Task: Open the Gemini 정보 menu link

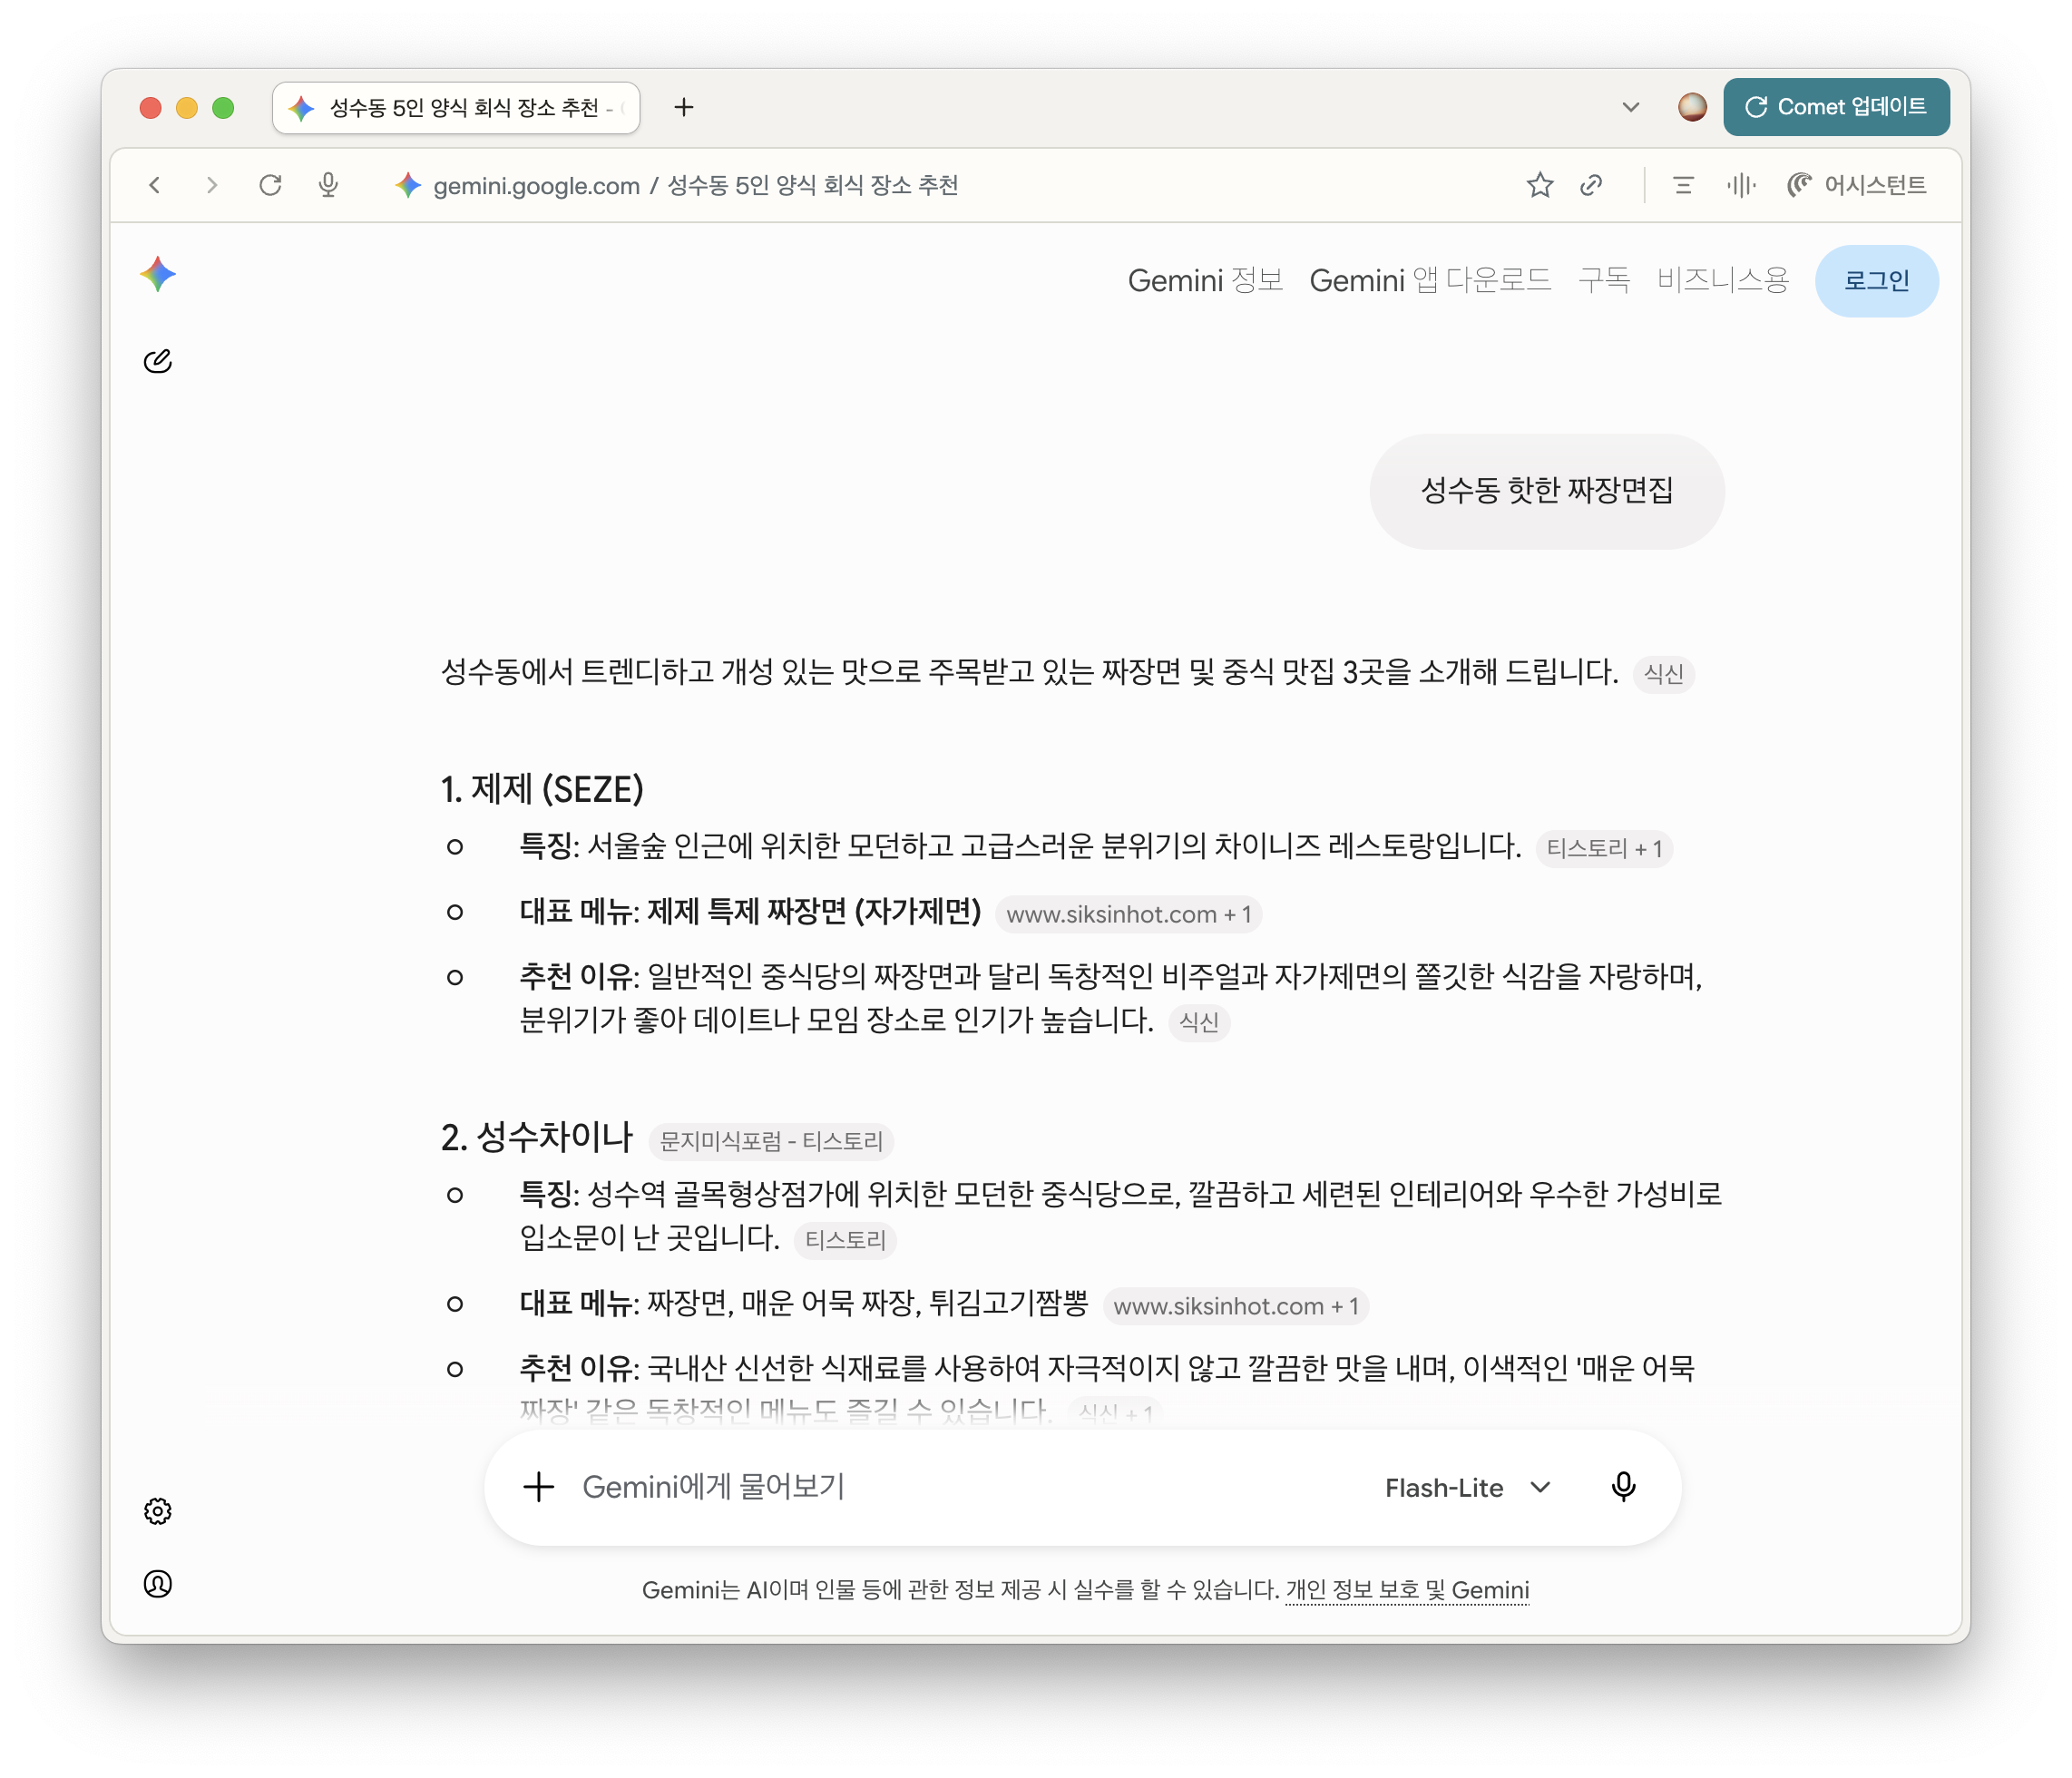Action: 1205,281
